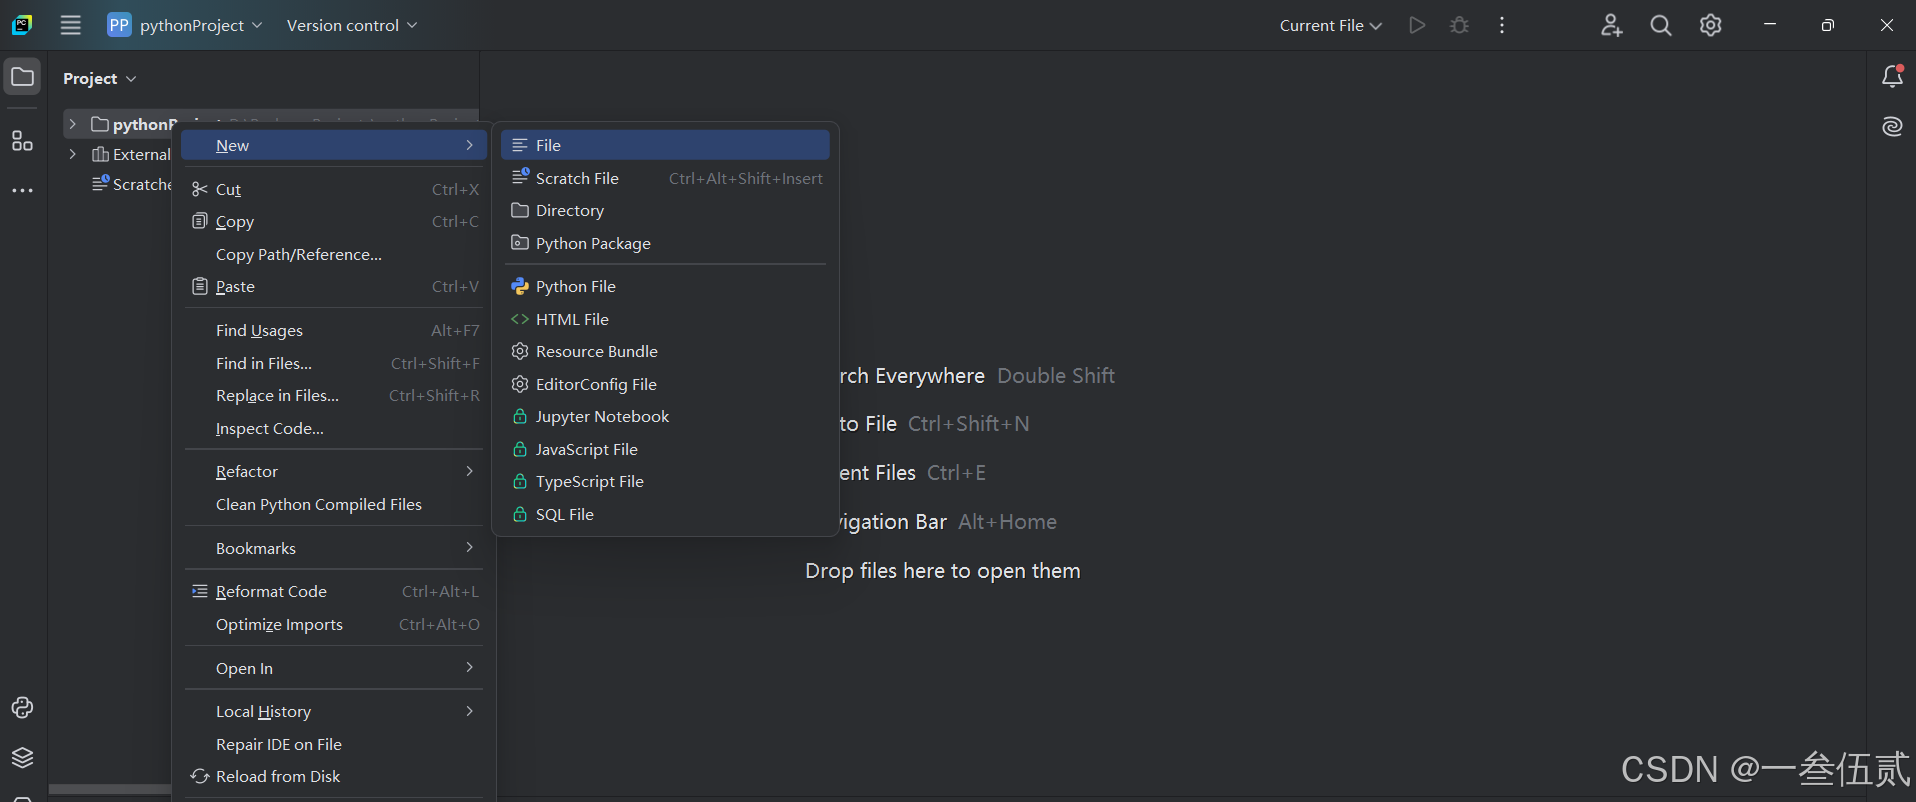Viewport: 1916px width, 802px height.
Task: Create a new EditorConfig File
Action: 665,384
